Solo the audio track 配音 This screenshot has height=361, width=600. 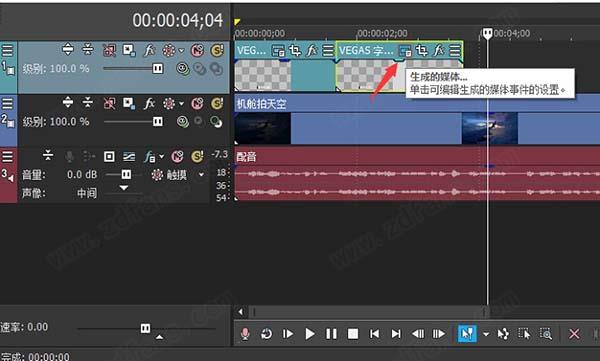pyautogui.click(x=197, y=156)
